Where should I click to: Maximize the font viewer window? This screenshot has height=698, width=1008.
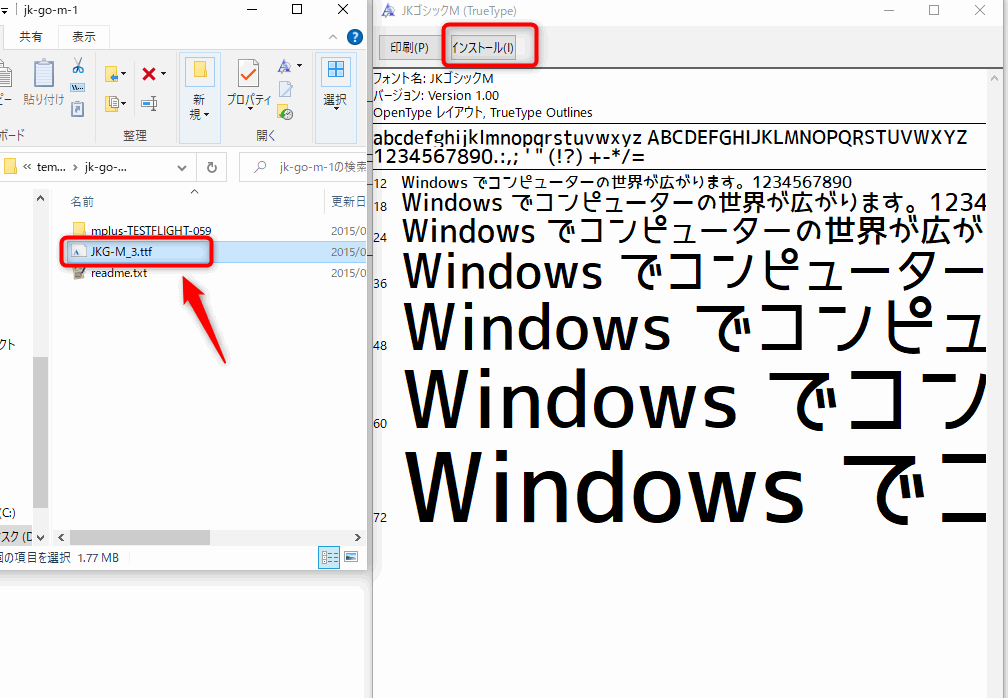[x=934, y=10]
